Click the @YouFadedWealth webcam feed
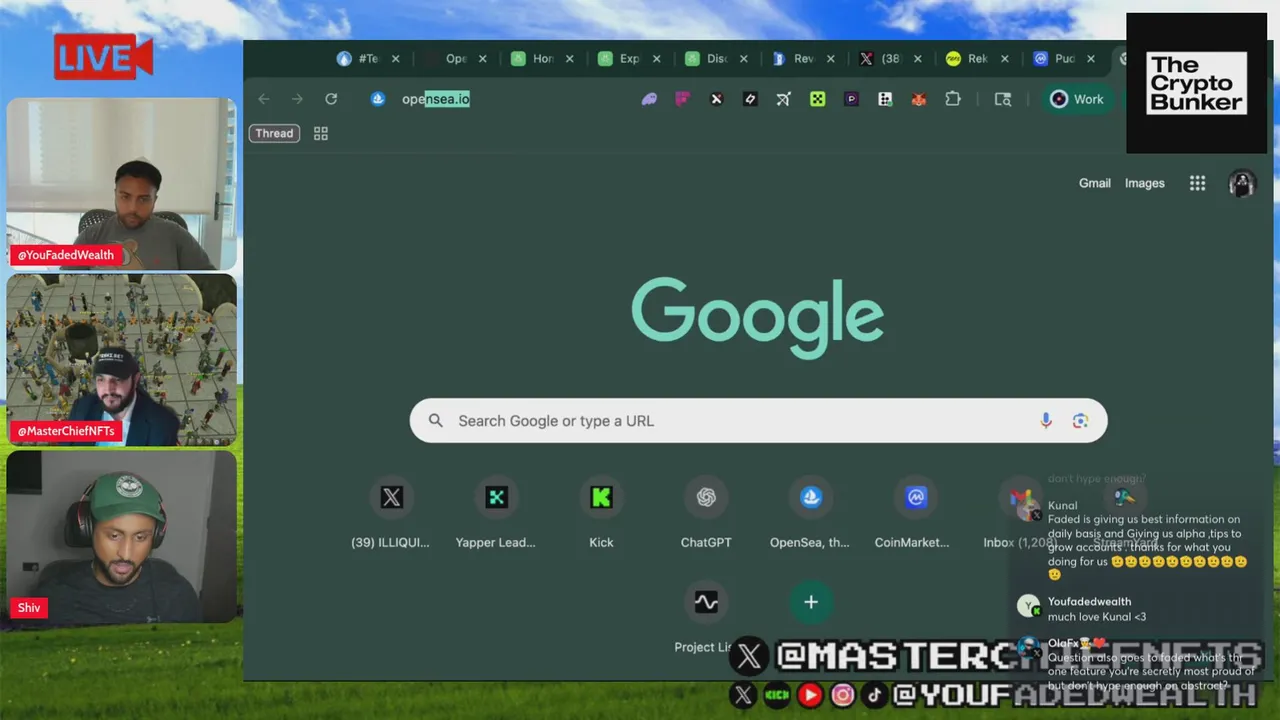The height and width of the screenshot is (720, 1280). [122, 184]
